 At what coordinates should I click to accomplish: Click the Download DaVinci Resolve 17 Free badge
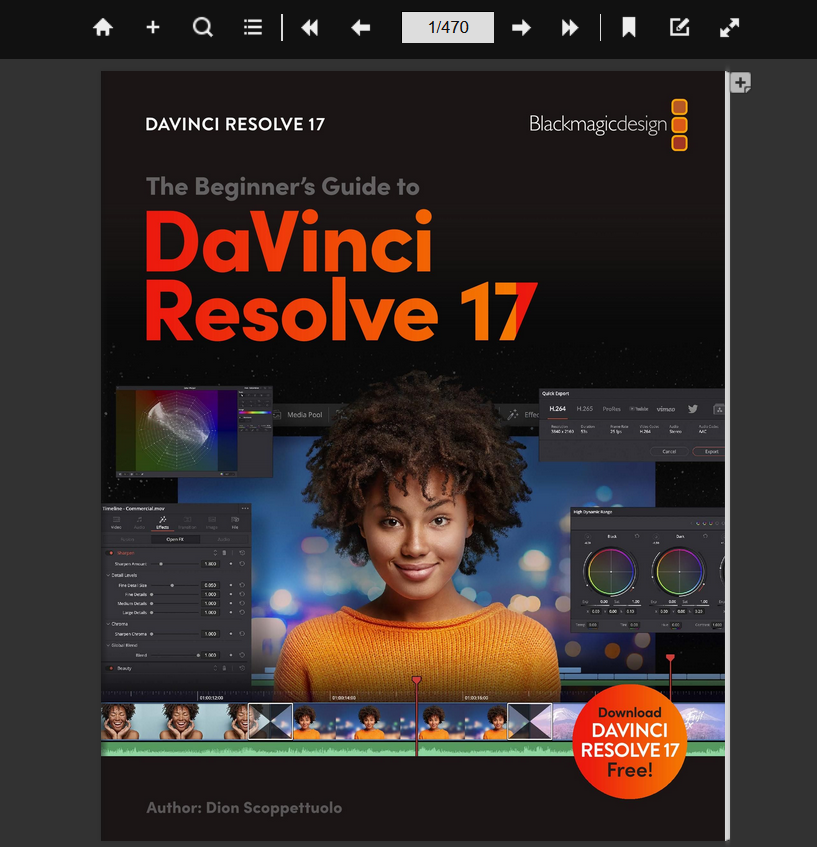630,741
